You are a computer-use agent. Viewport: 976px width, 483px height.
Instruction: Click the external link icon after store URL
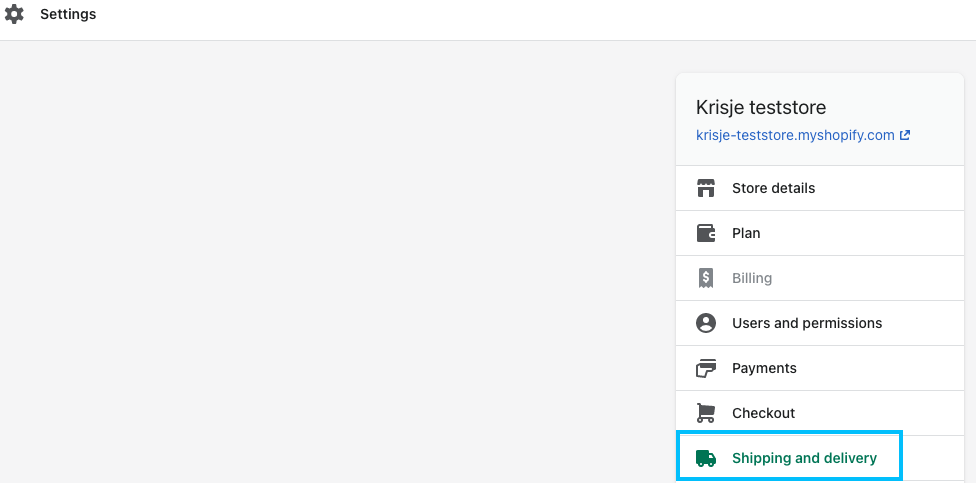tap(905, 134)
